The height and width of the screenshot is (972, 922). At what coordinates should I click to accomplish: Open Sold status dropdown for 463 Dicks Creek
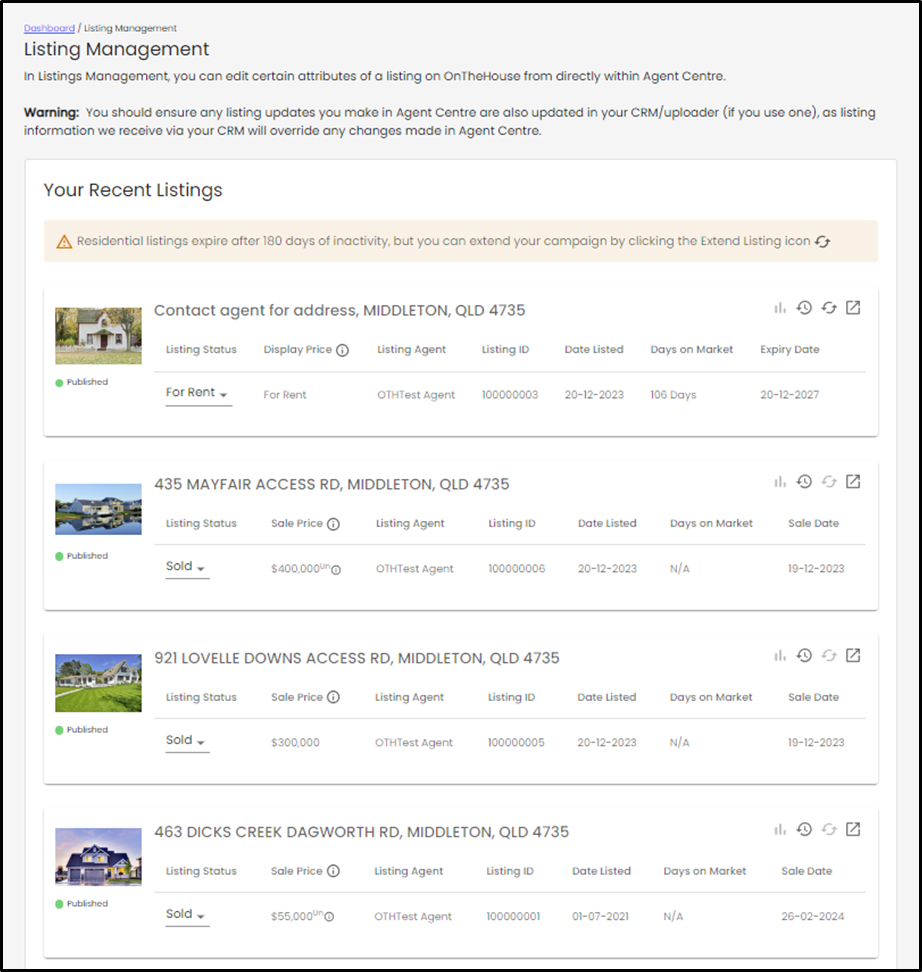click(x=187, y=914)
